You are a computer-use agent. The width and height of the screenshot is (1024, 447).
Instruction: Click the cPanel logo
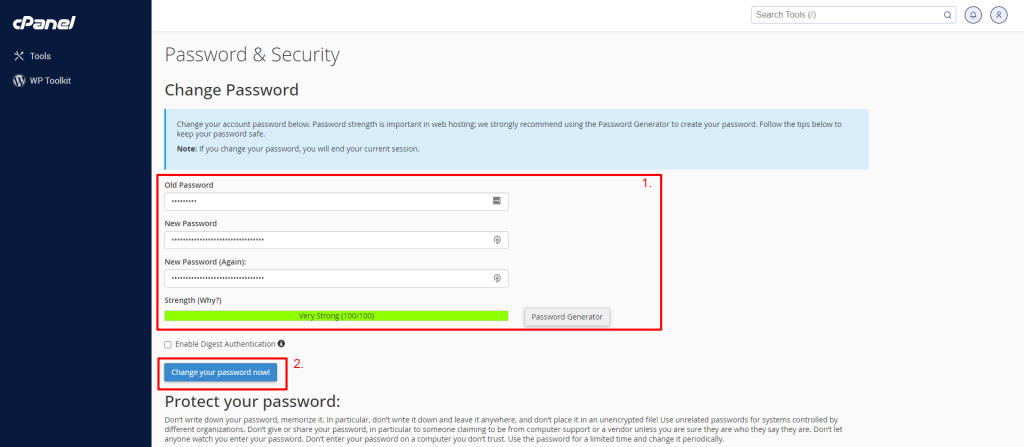44,23
